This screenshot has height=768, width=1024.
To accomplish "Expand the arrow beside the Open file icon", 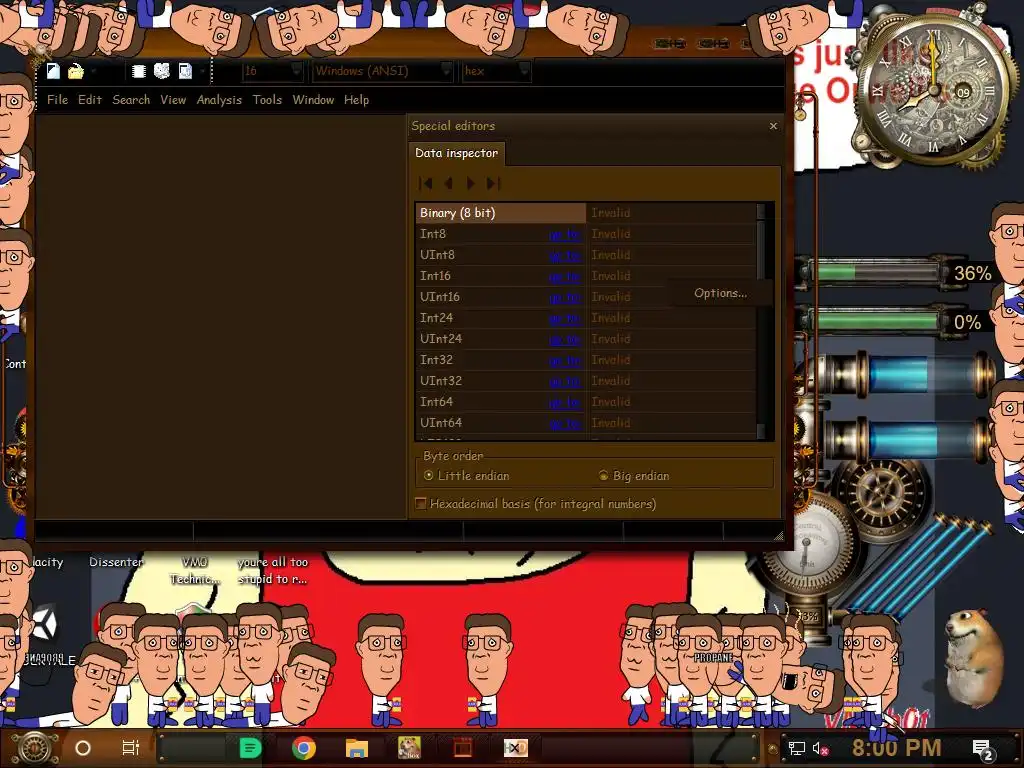I will click(94, 71).
